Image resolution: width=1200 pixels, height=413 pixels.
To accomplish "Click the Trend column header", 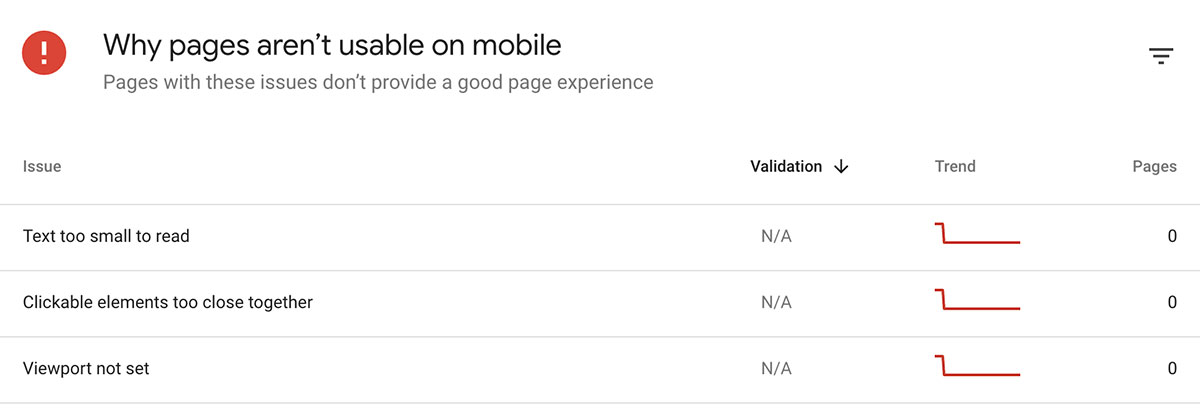I will pyautogui.click(x=955, y=167).
